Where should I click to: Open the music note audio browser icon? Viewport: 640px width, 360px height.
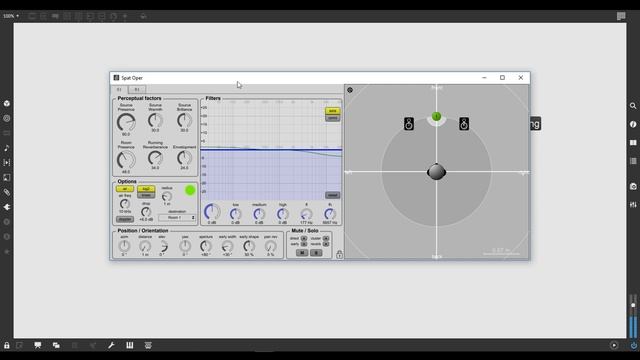tap(7, 148)
